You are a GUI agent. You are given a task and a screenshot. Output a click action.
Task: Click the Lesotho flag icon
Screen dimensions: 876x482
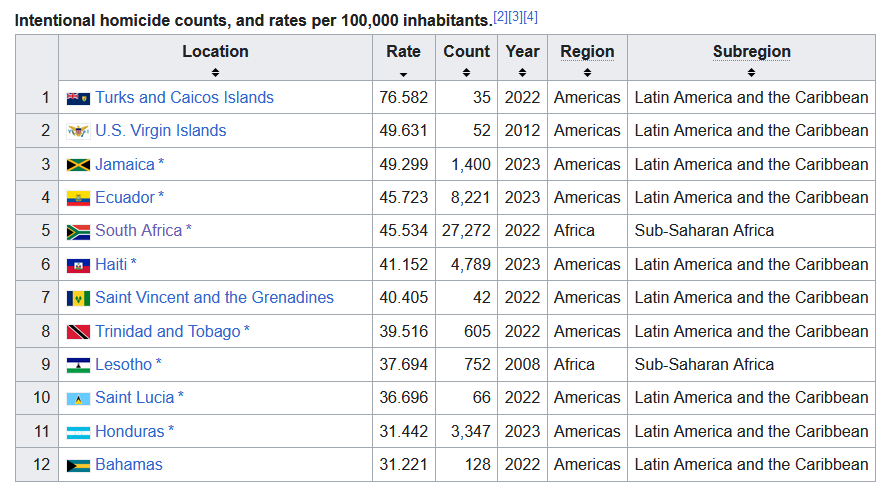click(78, 366)
